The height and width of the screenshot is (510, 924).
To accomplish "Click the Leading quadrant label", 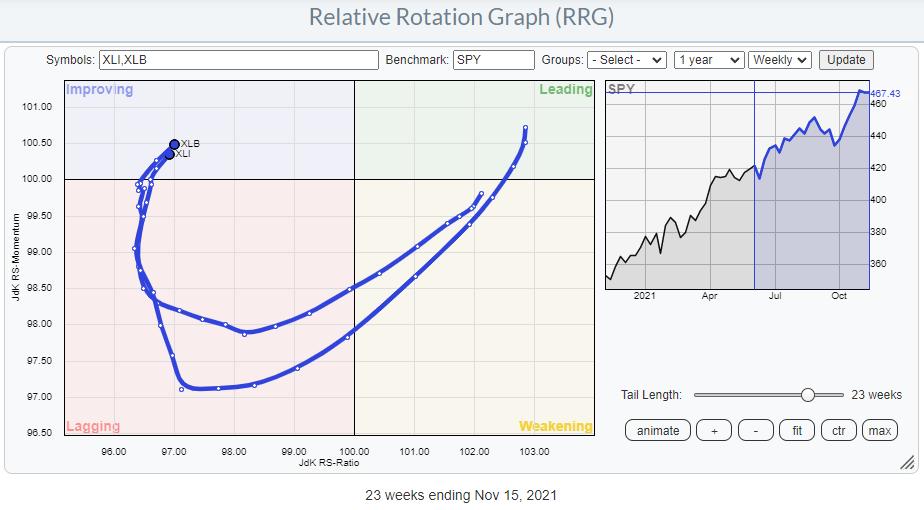I will coord(566,90).
